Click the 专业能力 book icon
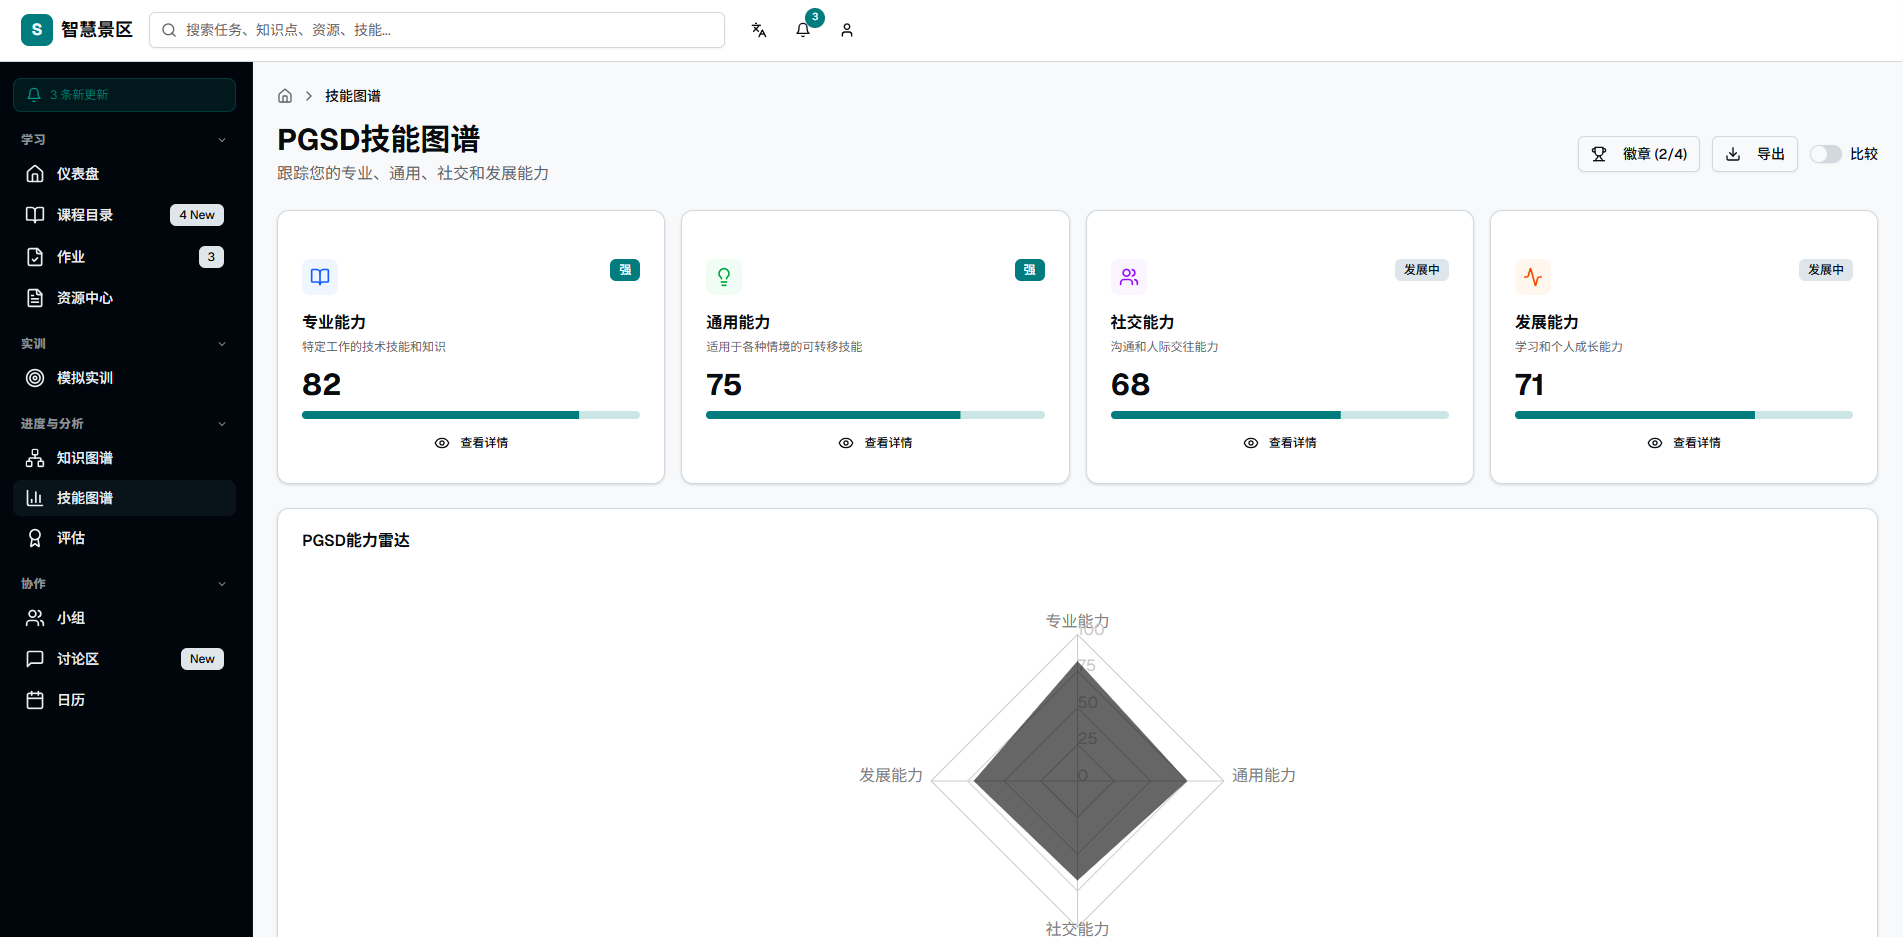 point(320,277)
